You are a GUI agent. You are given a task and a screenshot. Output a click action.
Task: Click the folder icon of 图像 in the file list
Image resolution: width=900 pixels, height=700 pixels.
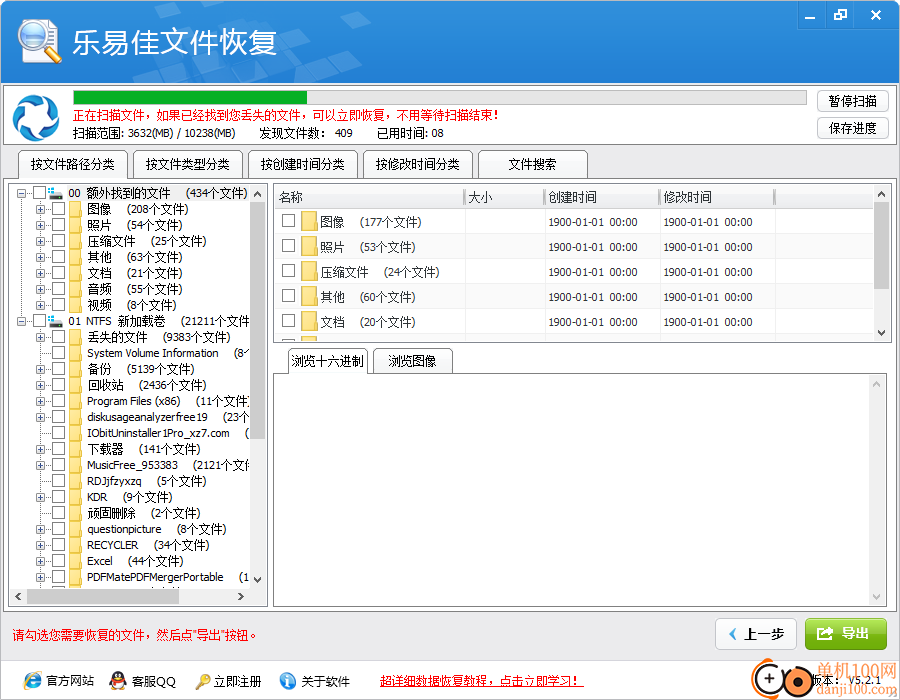point(309,221)
